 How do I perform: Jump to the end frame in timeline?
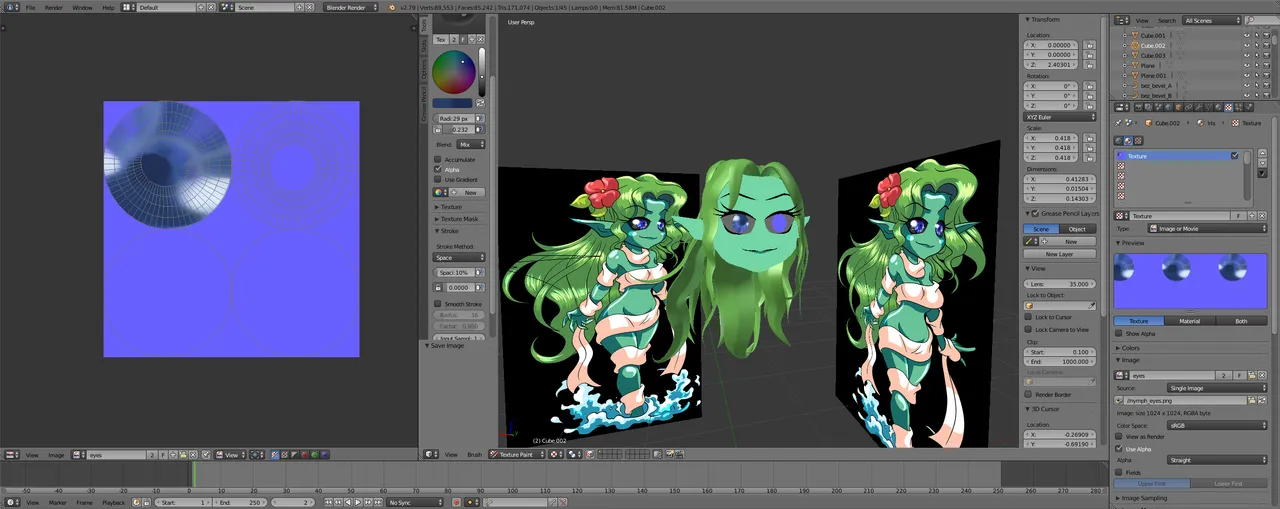[x=378, y=502]
